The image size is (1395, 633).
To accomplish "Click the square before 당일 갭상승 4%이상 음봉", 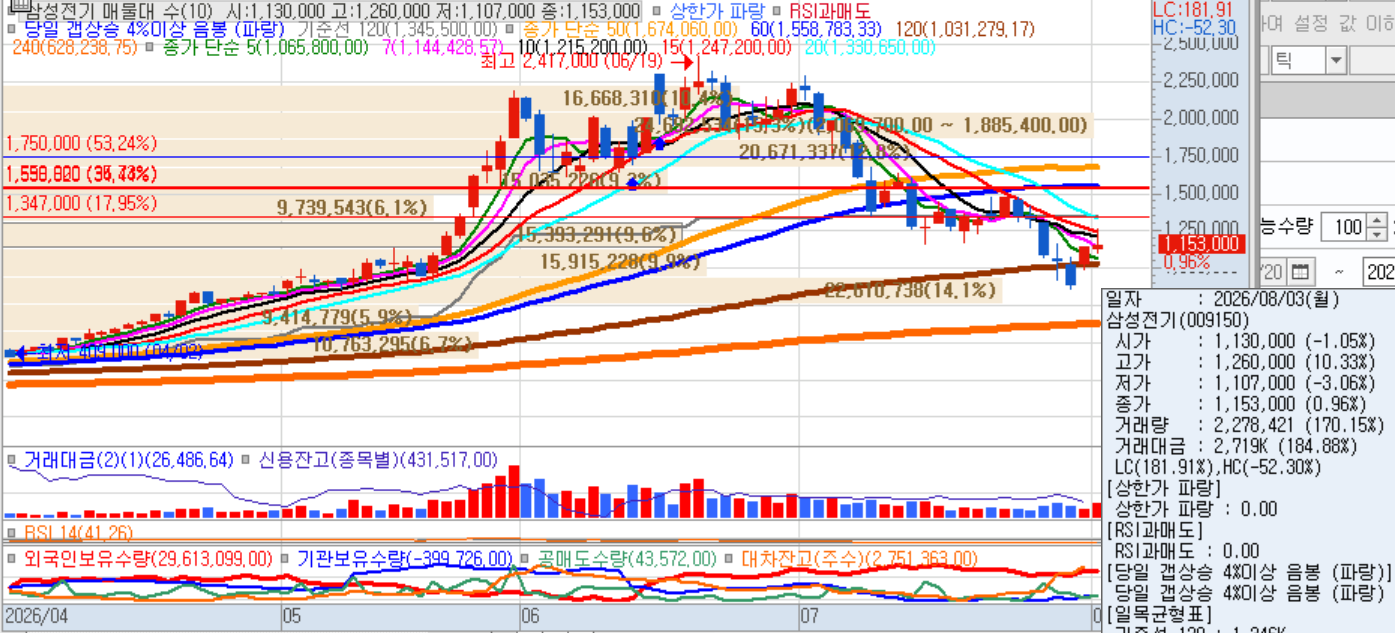I will (x=11, y=29).
